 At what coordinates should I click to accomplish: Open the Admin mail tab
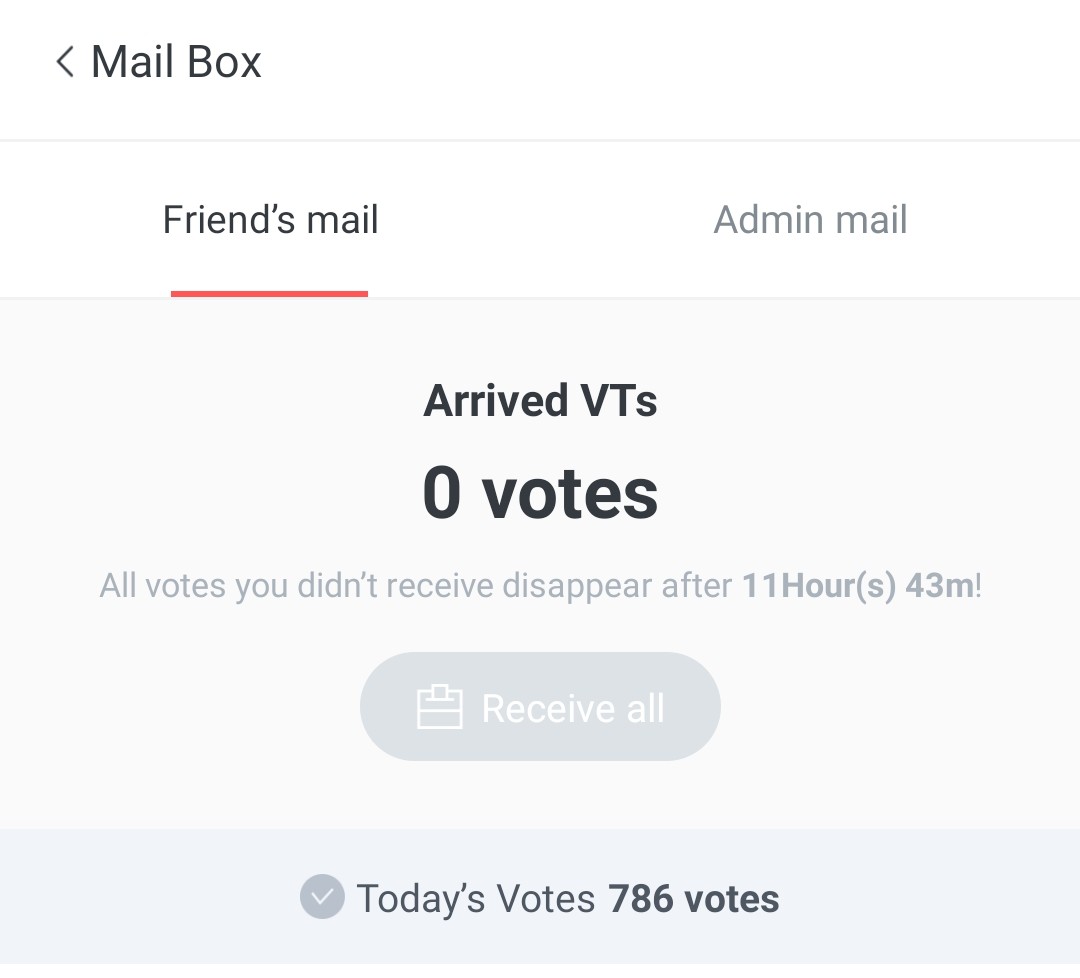coord(810,220)
